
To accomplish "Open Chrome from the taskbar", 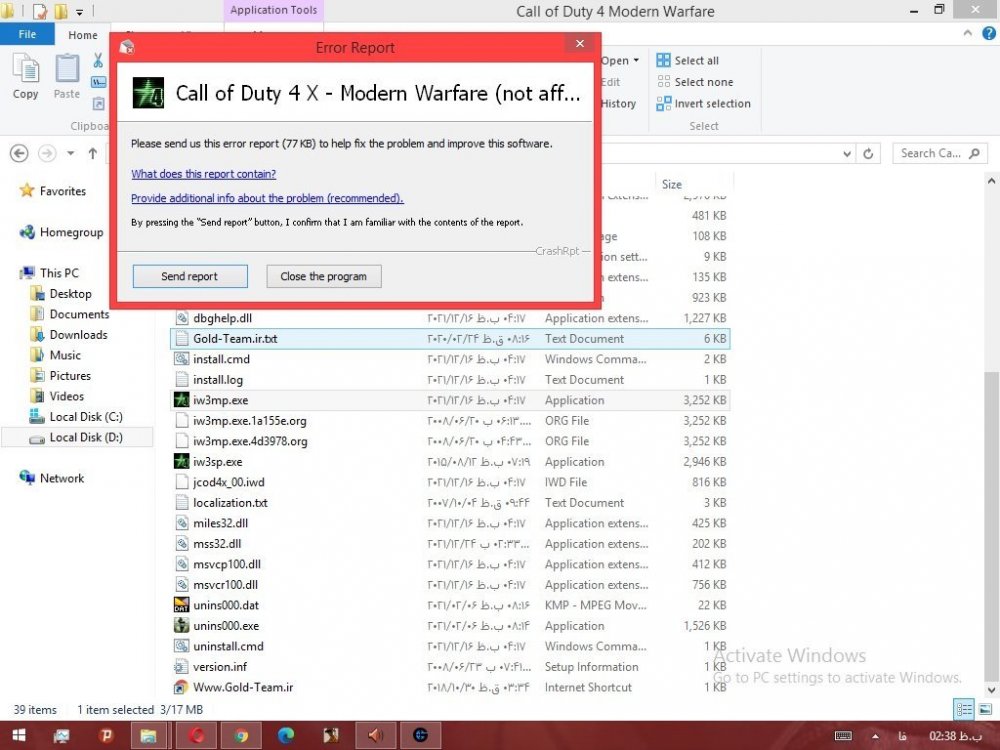I will pos(241,735).
